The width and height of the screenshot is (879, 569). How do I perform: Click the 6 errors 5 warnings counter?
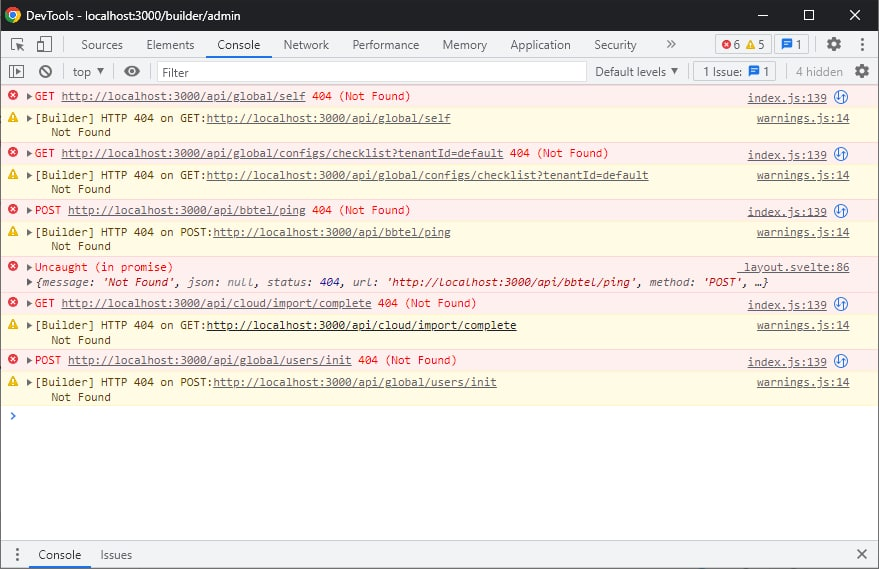(743, 44)
